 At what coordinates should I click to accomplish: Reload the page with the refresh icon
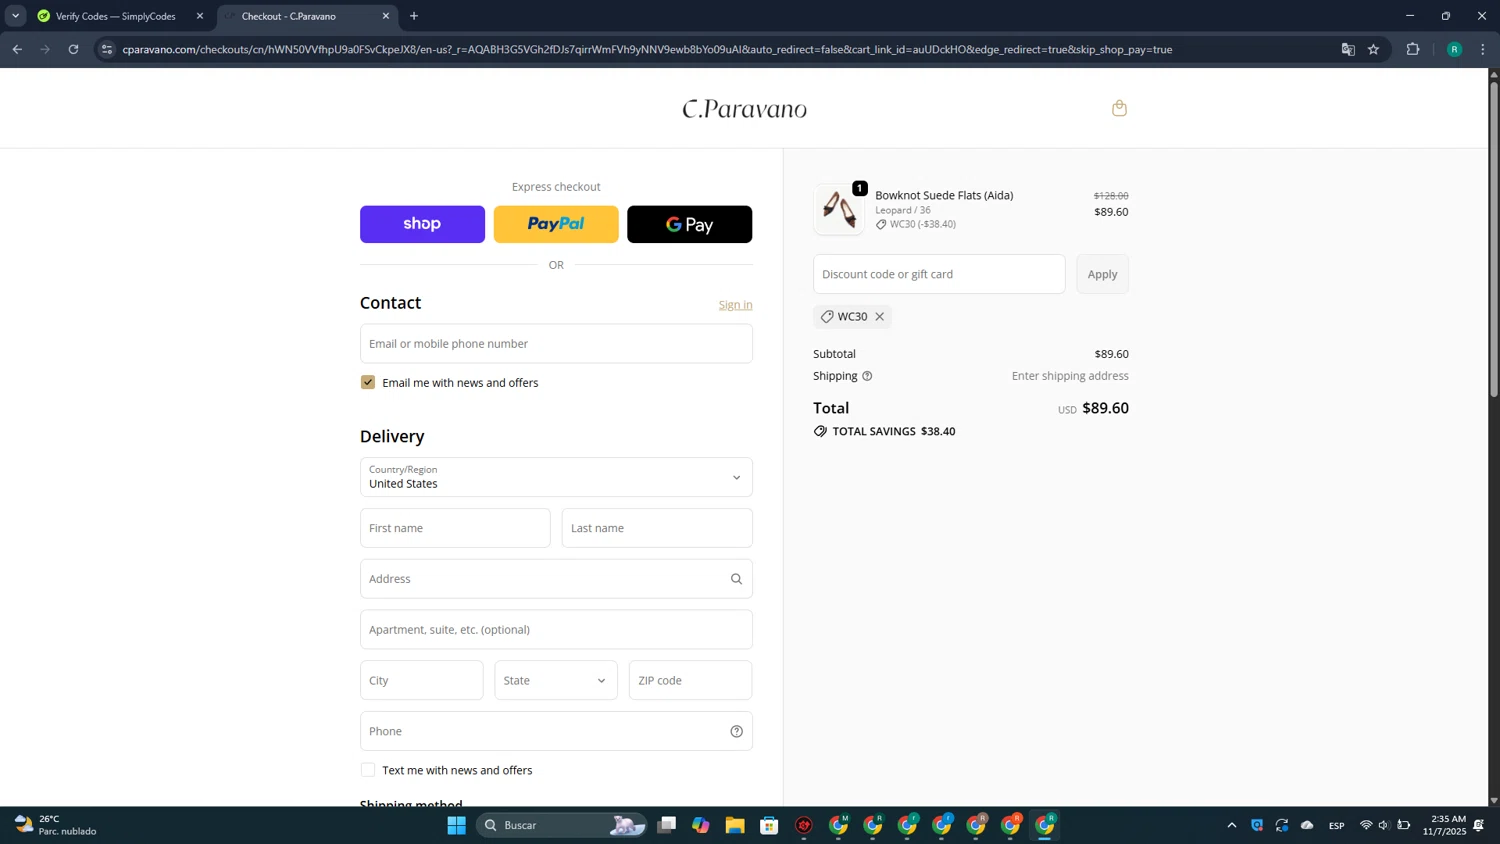click(x=73, y=49)
